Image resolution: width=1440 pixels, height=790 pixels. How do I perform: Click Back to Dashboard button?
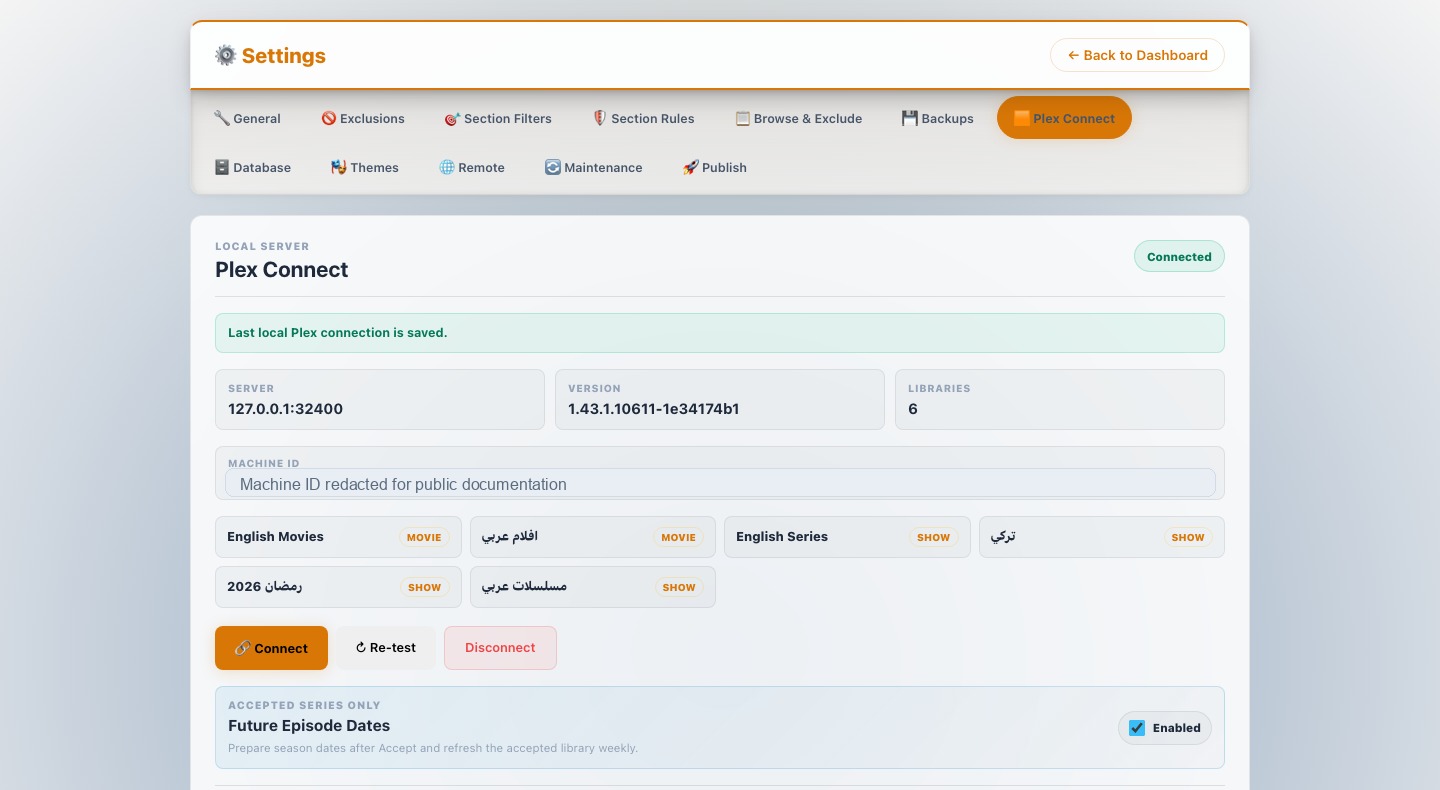pos(1137,55)
